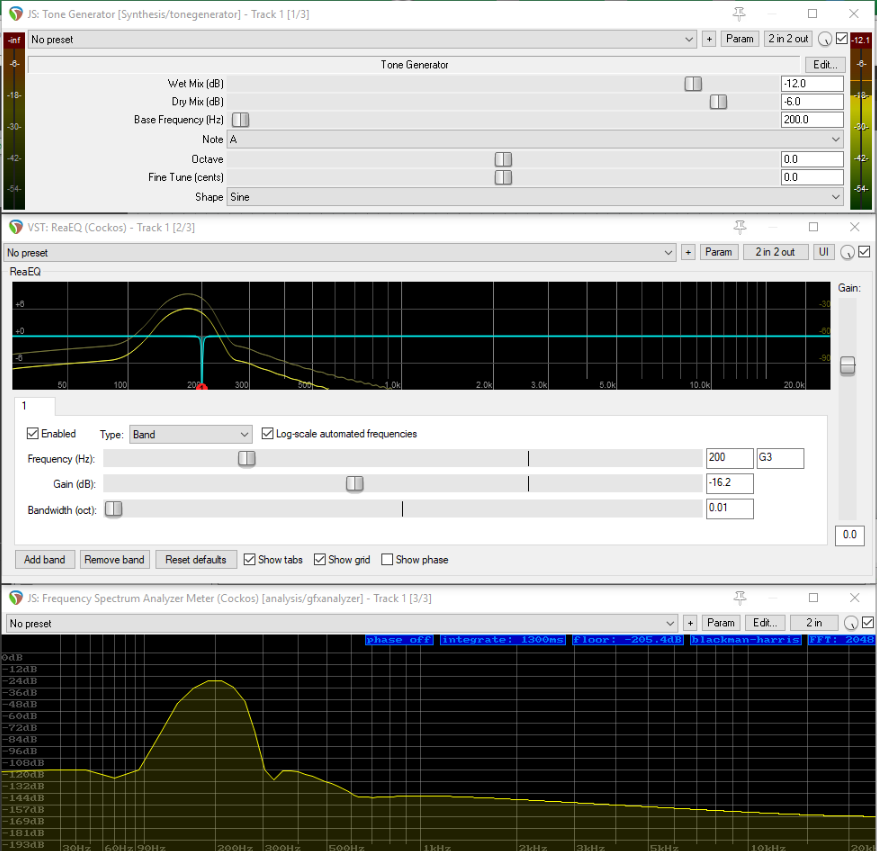Click the Base Frequency value field 200.0
The height and width of the screenshot is (851, 877).
812,119
